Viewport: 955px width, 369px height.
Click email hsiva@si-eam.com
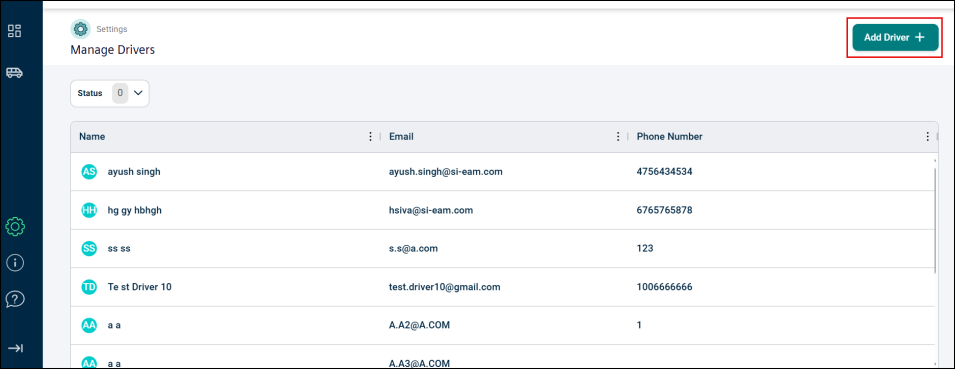431,210
